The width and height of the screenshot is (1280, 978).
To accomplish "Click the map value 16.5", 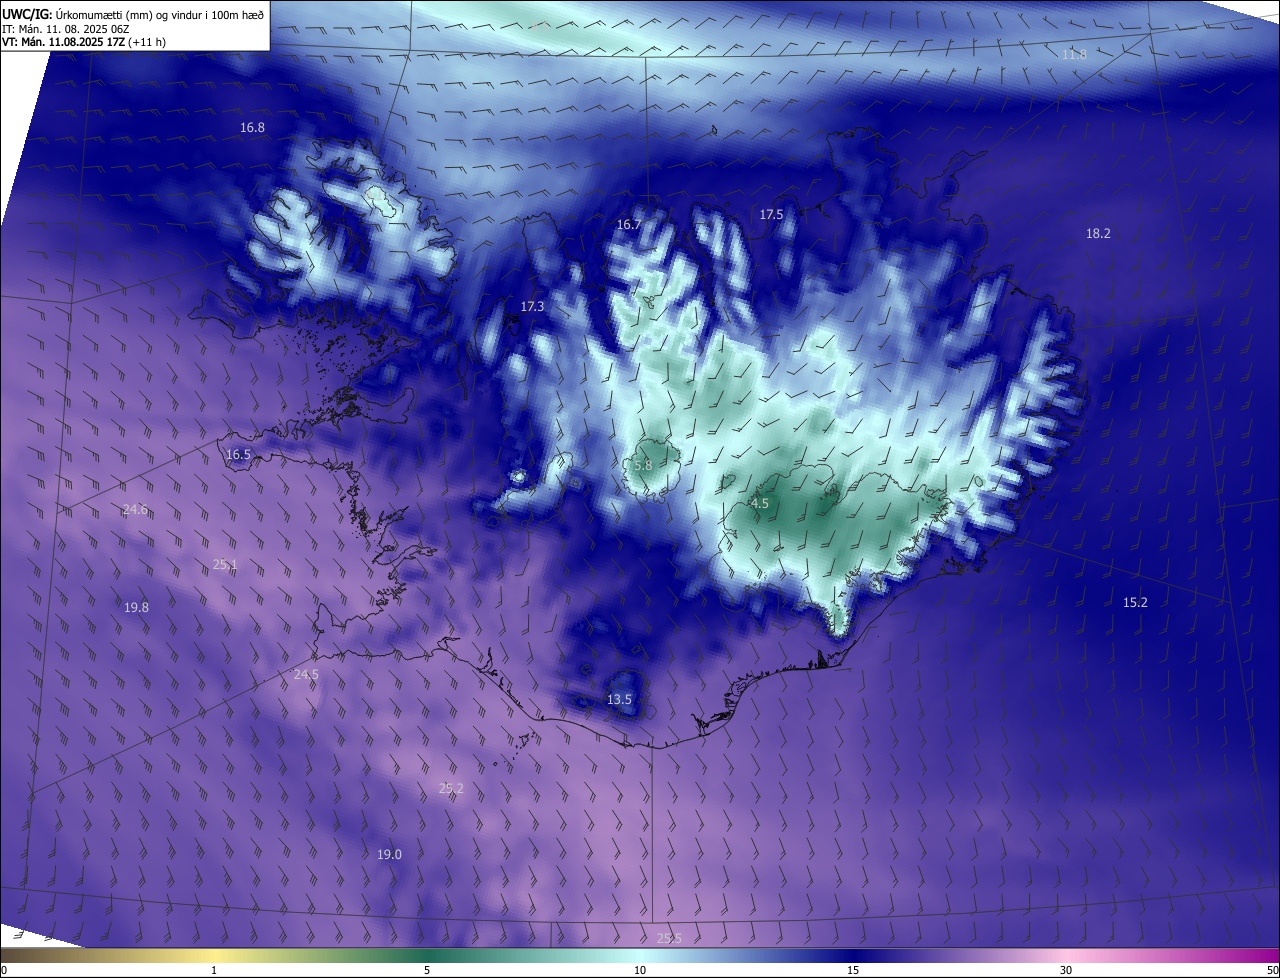I will [x=238, y=454].
